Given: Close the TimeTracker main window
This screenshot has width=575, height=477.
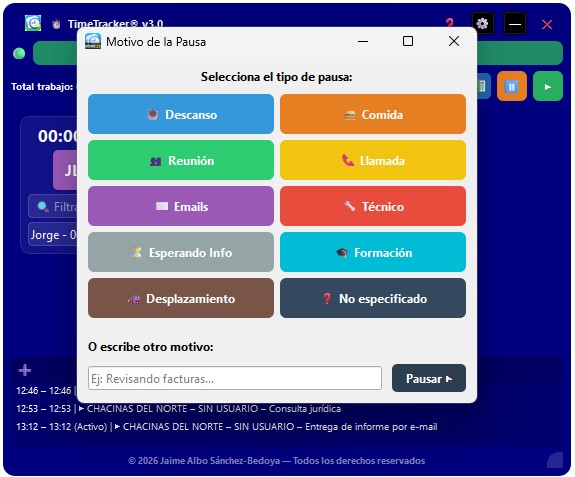Looking at the screenshot, I should (x=547, y=25).
